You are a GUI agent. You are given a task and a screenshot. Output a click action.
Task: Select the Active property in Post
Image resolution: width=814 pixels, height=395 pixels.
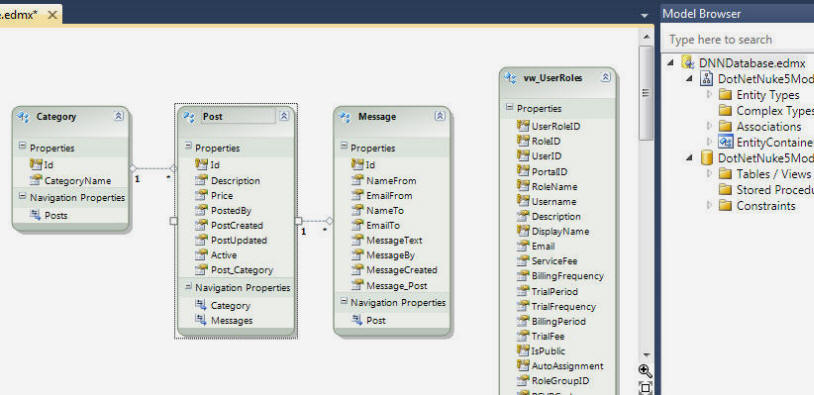click(x=224, y=255)
